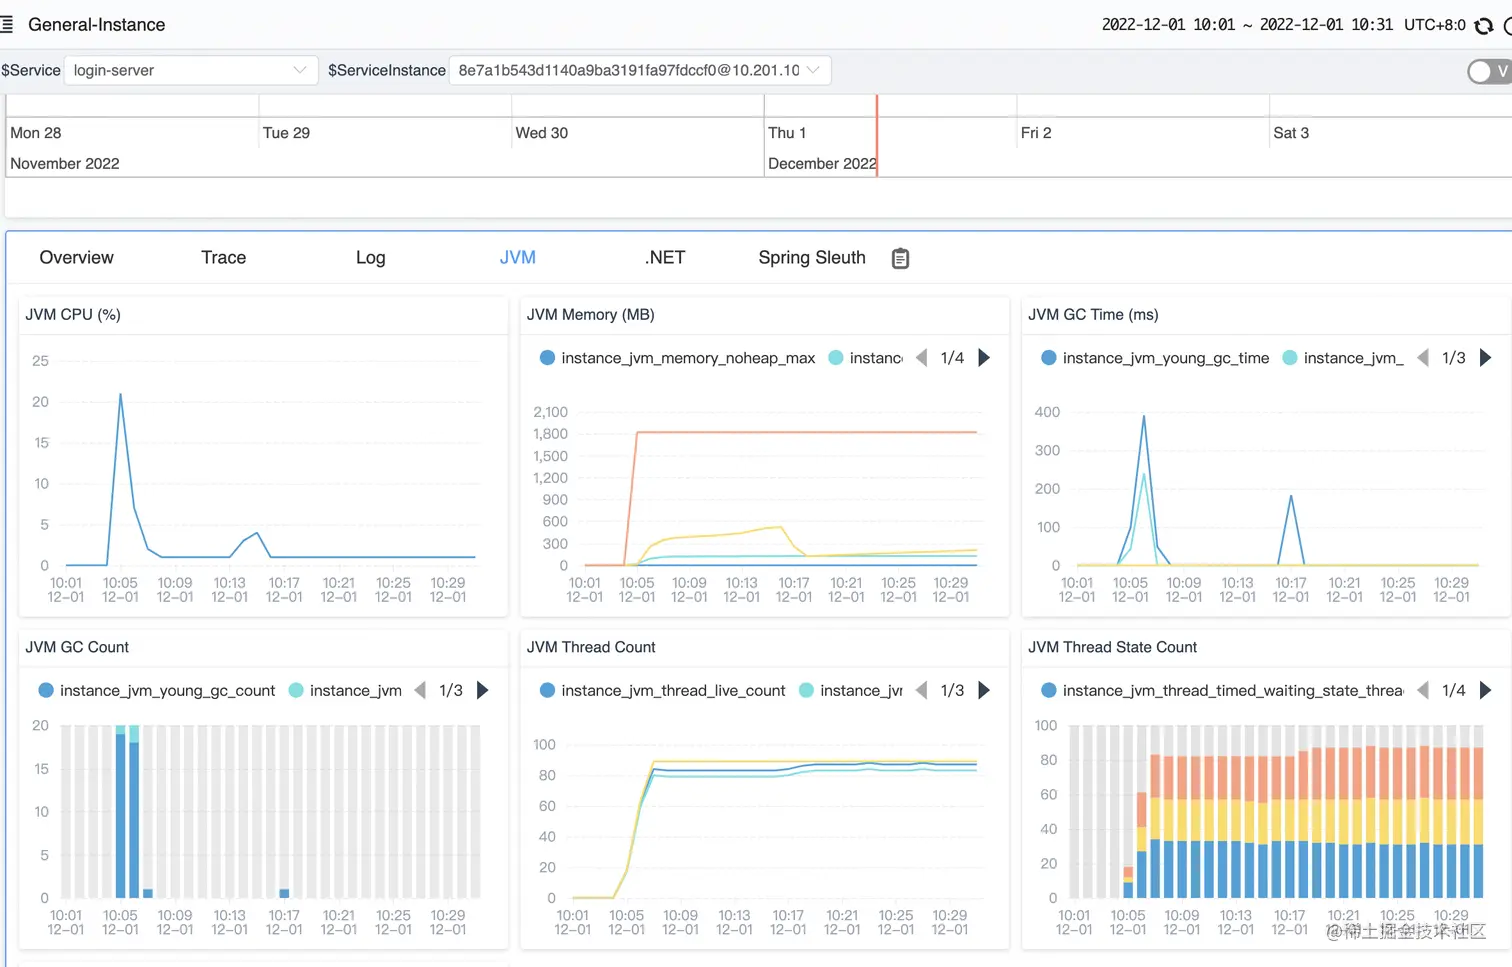Previous legend page in JVM Thread State Count
1512x967 pixels.
(1423, 690)
